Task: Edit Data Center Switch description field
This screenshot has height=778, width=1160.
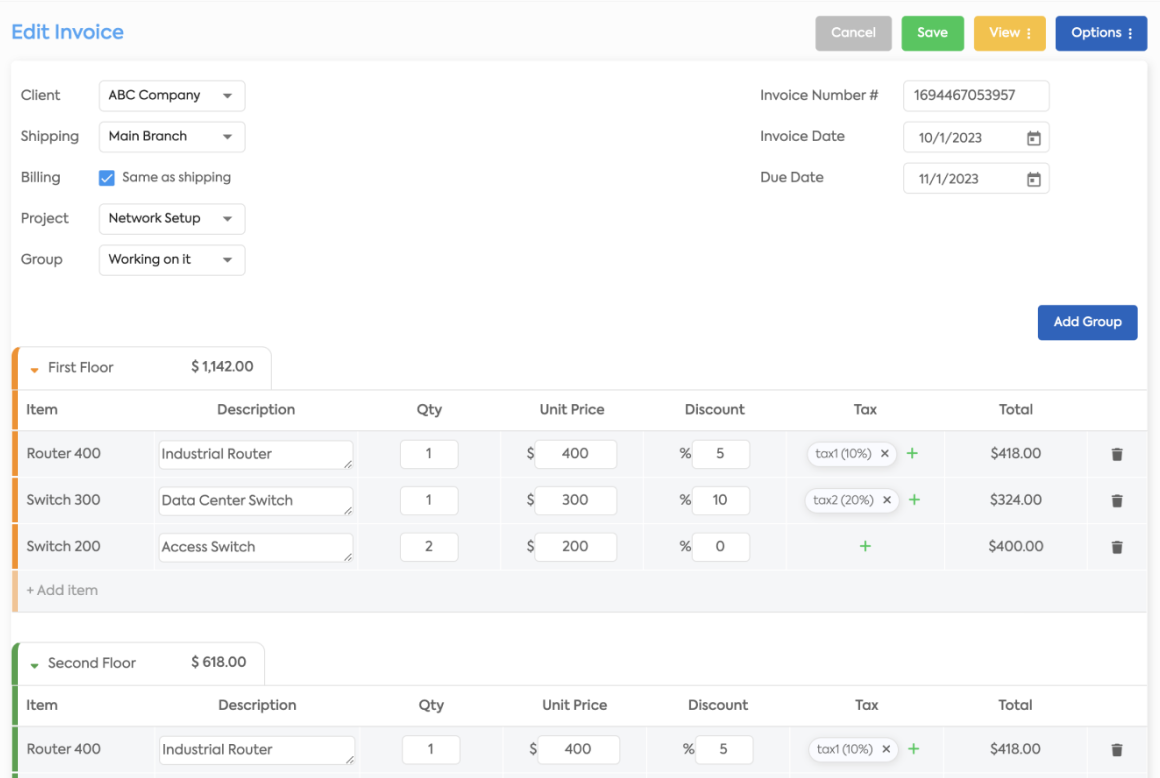Action: 255,501
